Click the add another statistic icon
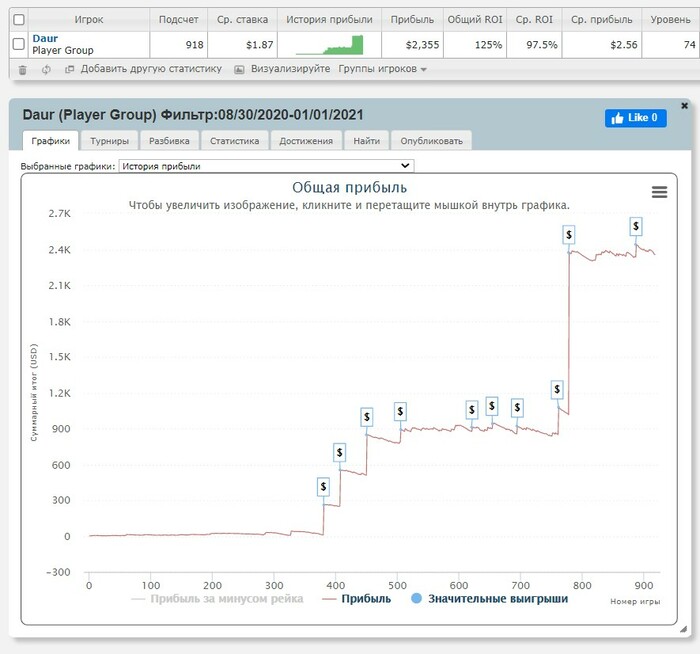Image resolution: width=700 pixels, height=654 pixels. pos(69,69)
